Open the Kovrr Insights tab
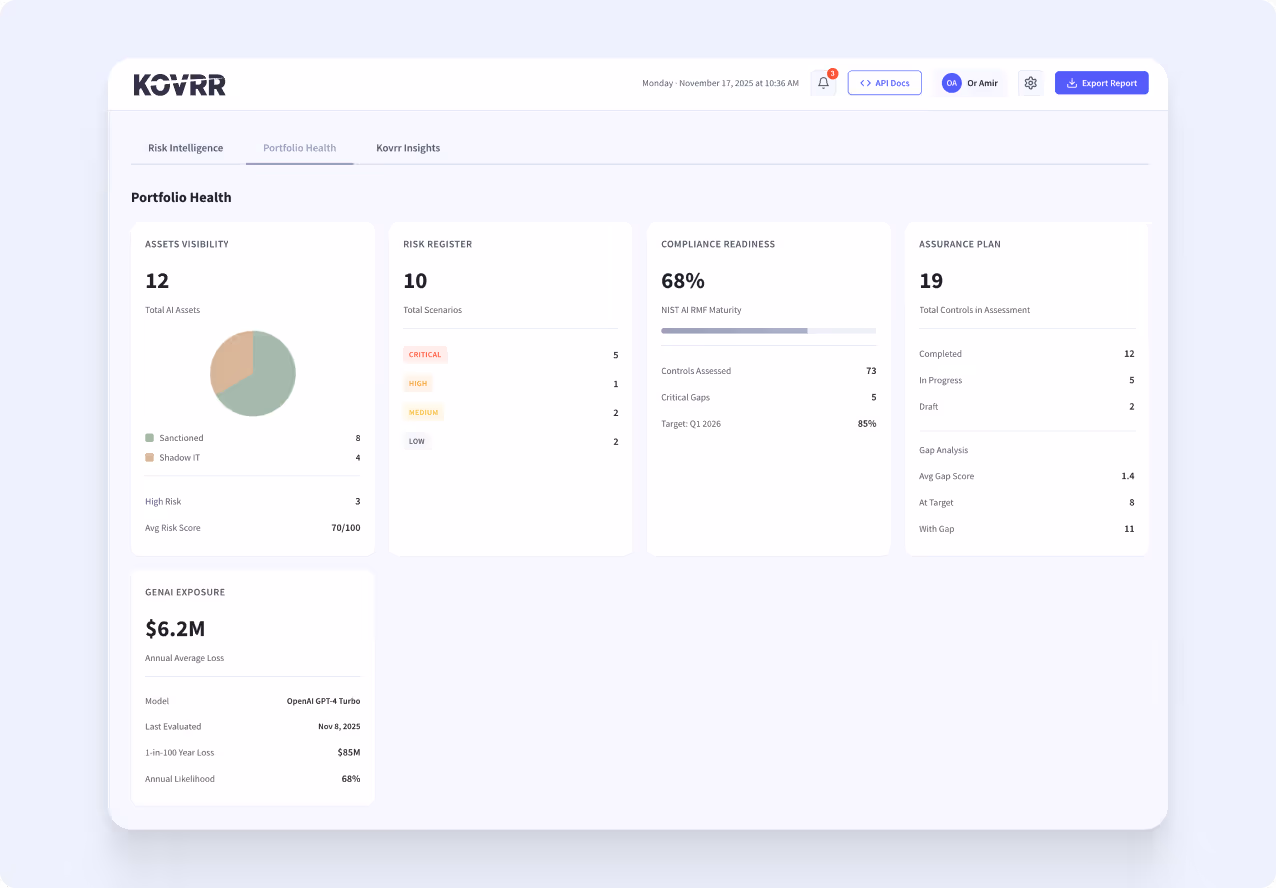 click(x=408, y=147)
